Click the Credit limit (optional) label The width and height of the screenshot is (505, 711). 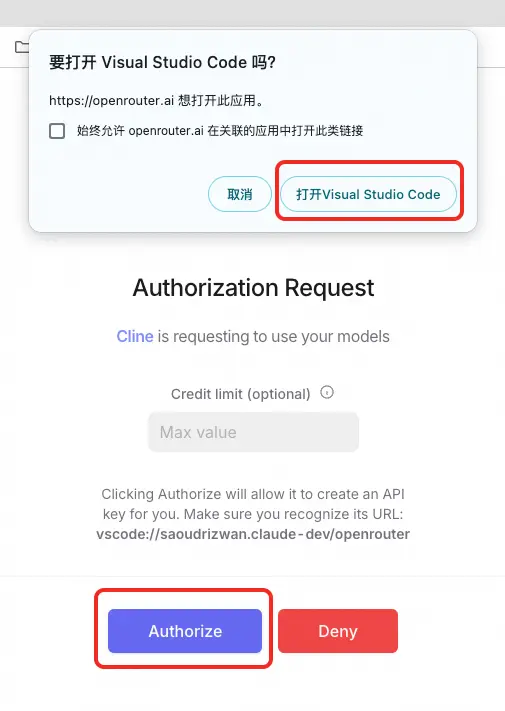coord(241,394)
